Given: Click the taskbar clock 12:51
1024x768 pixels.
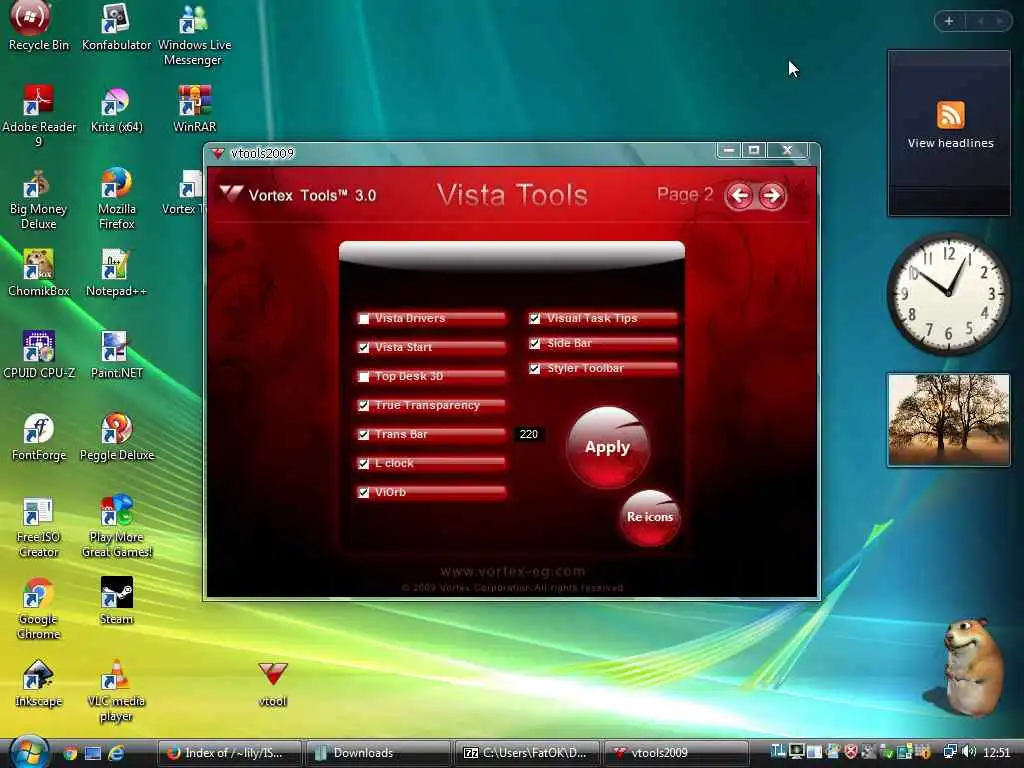Looking at the screenshot, I should [997, 752].
